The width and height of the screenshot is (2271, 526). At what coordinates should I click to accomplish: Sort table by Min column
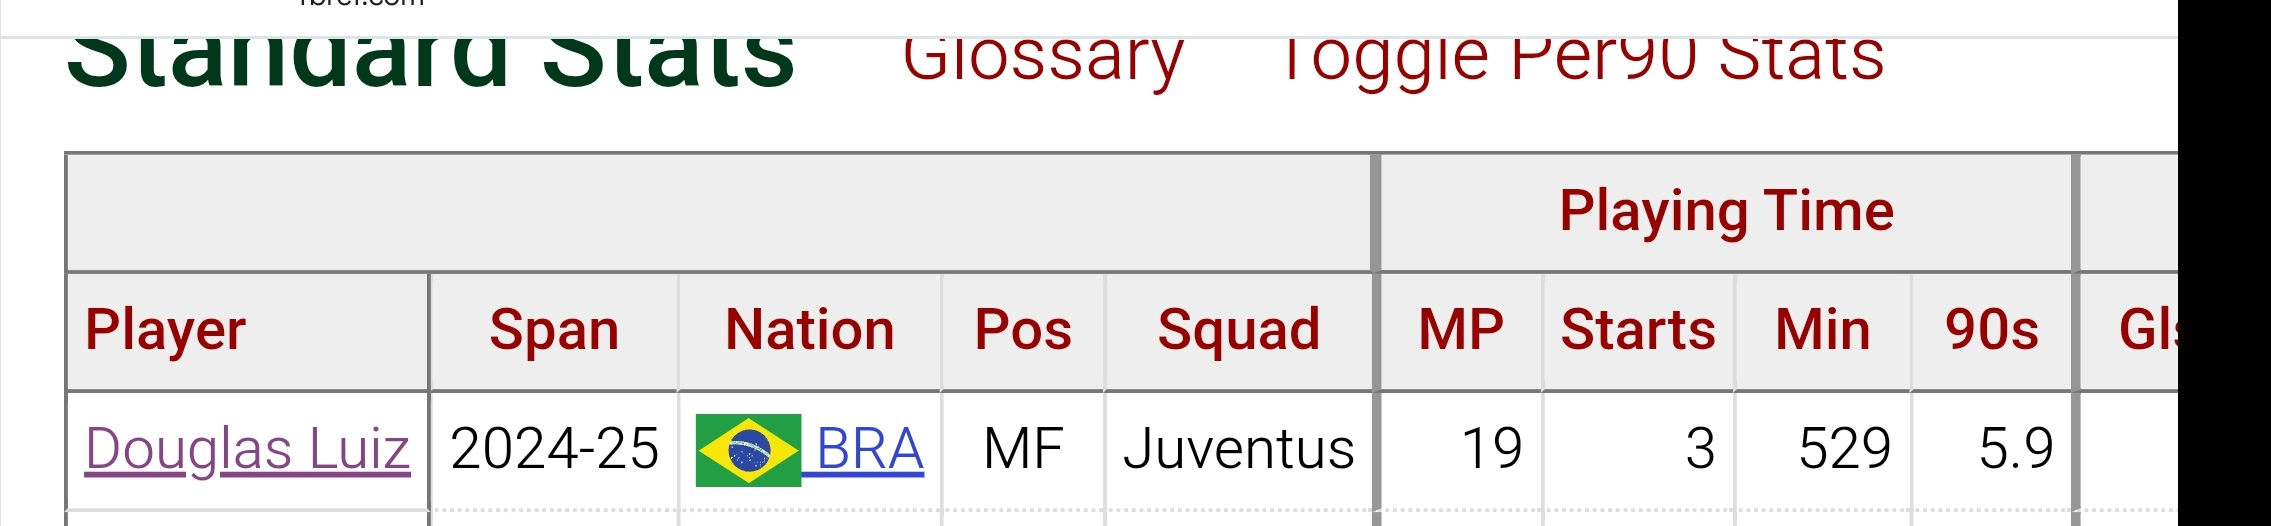tap(1823, 331)
